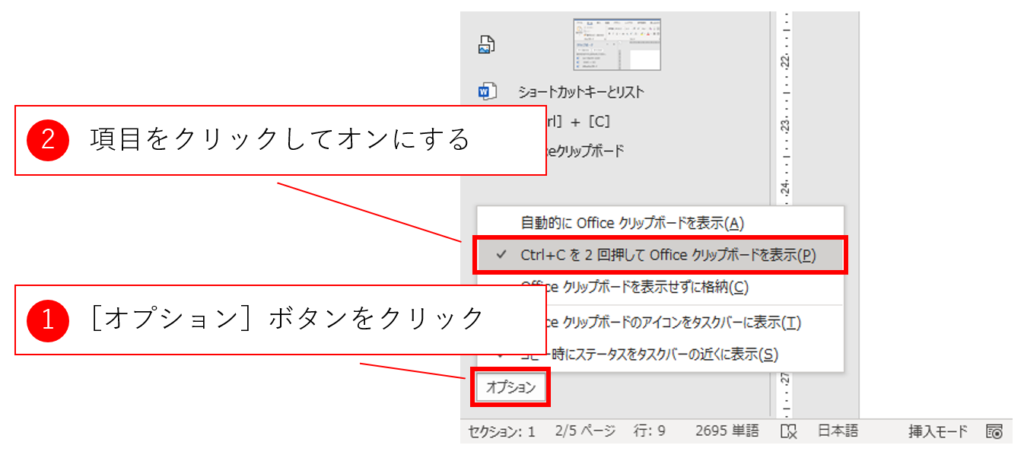Select the screenshot thumbnail in the clipboard

616,44
